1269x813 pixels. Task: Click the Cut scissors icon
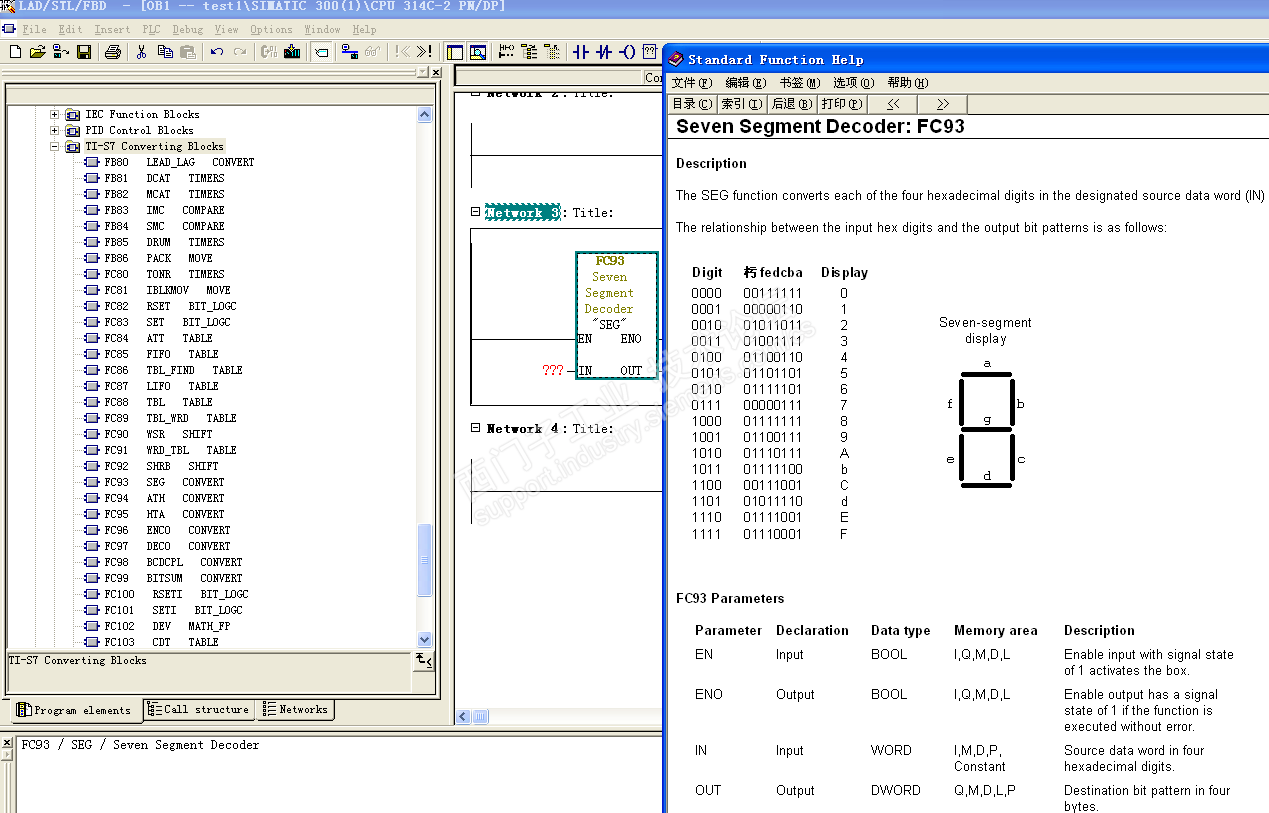pos(141,52)
